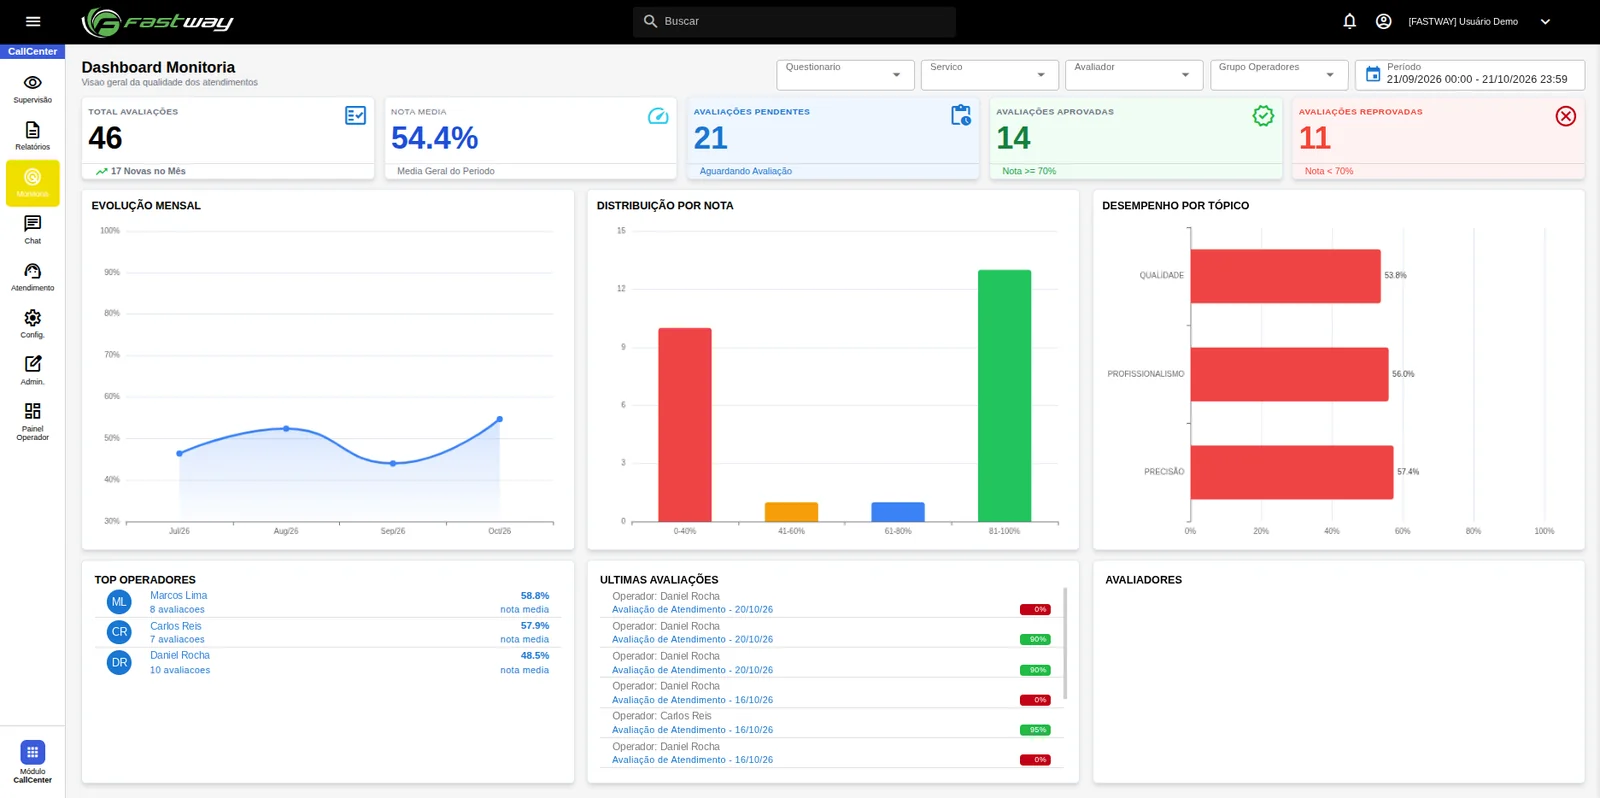1600x798 pixels.
Task: Open the Período date range picker
Action: (x=1470, y=75)
